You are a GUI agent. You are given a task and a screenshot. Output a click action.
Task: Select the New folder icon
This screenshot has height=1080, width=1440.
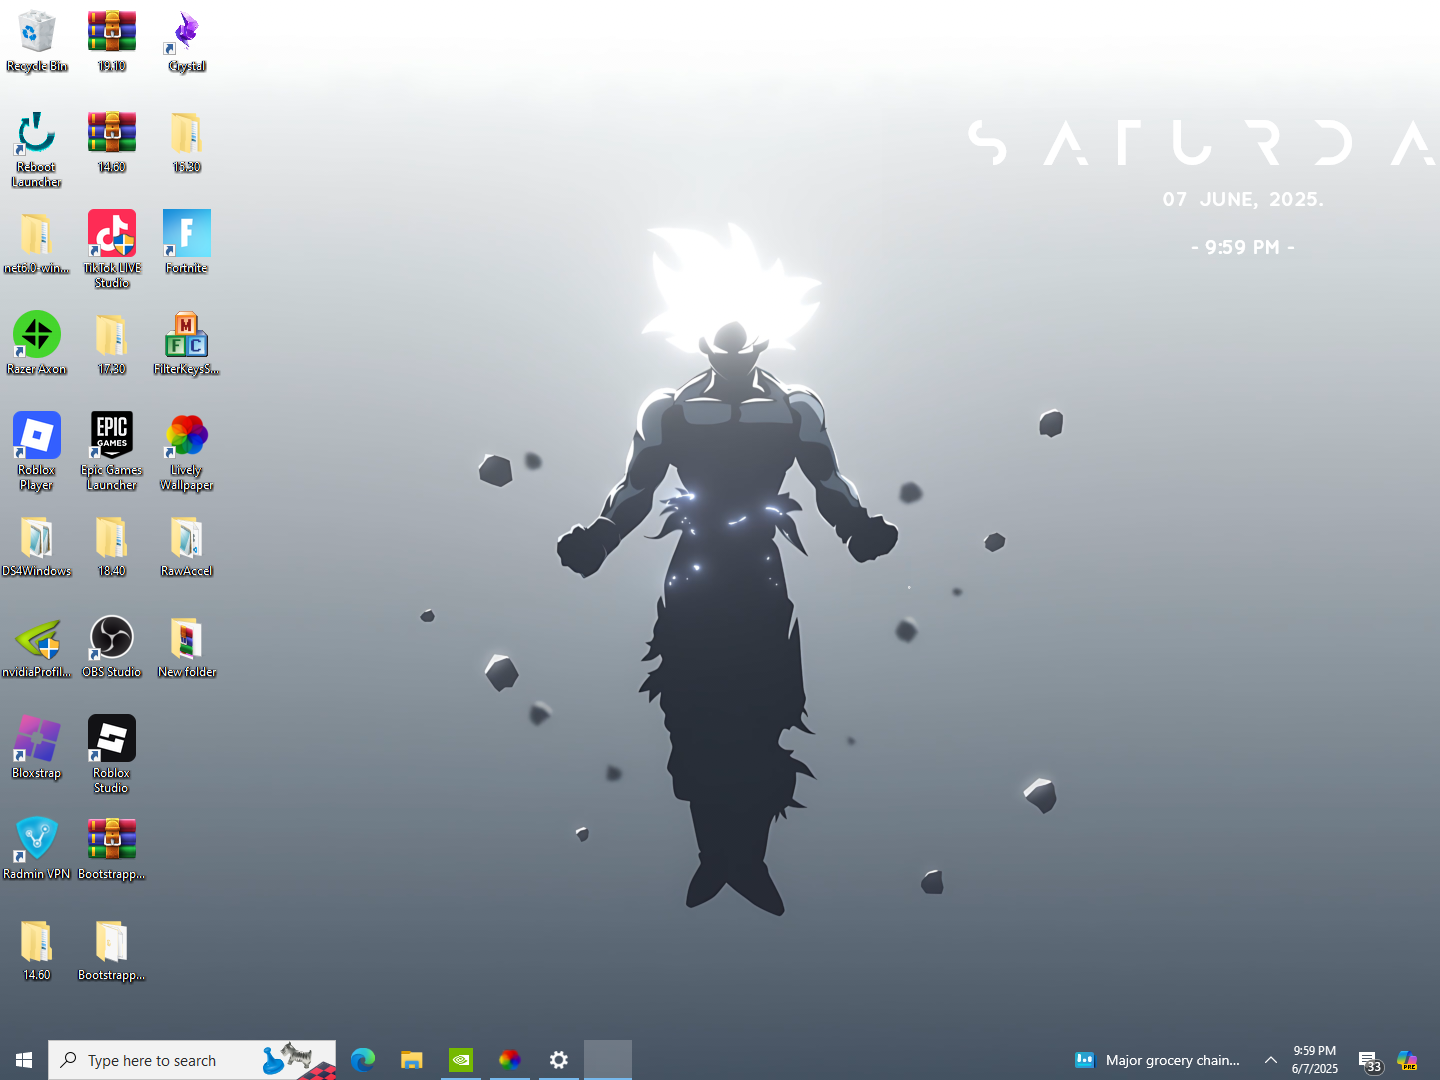tap(187, 647)
